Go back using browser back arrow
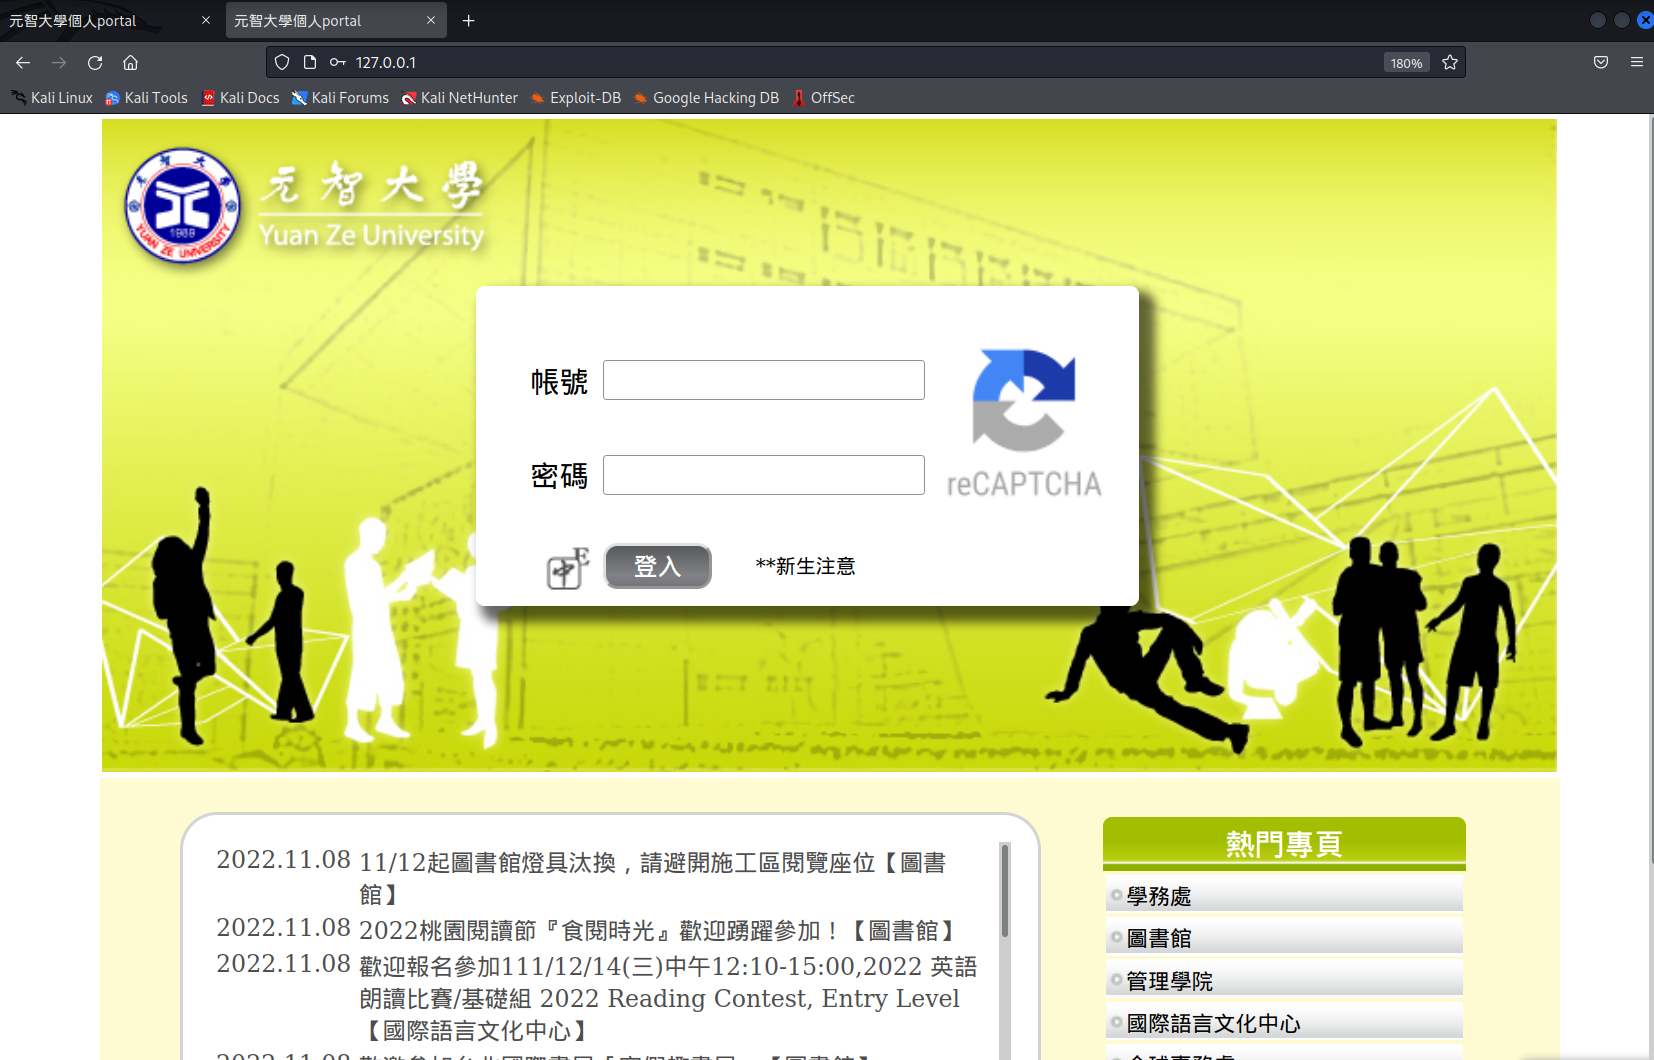1654x1060 pixels. pyautogui.click(x=23, y=62)
